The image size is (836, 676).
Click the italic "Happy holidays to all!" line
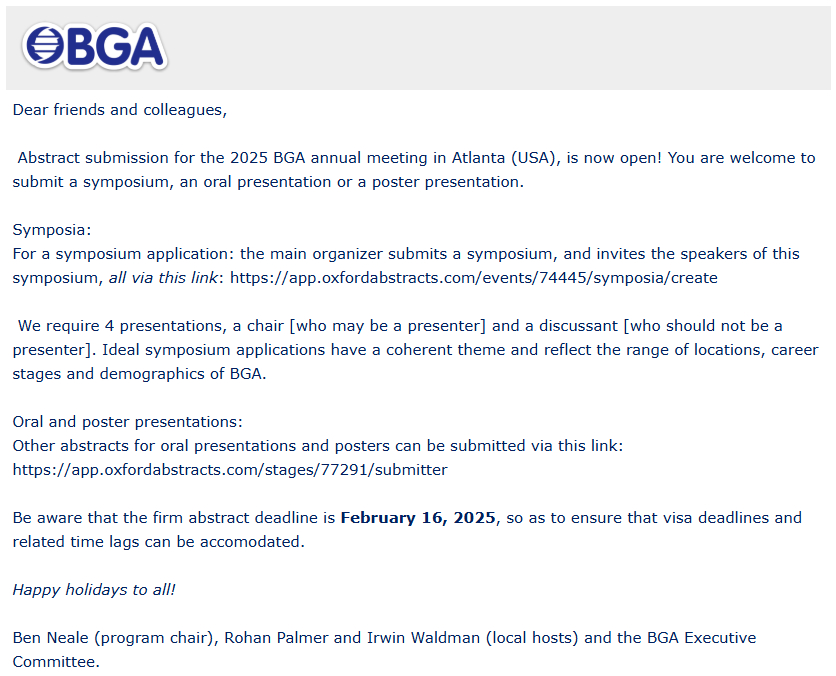(x=94, y=589)
